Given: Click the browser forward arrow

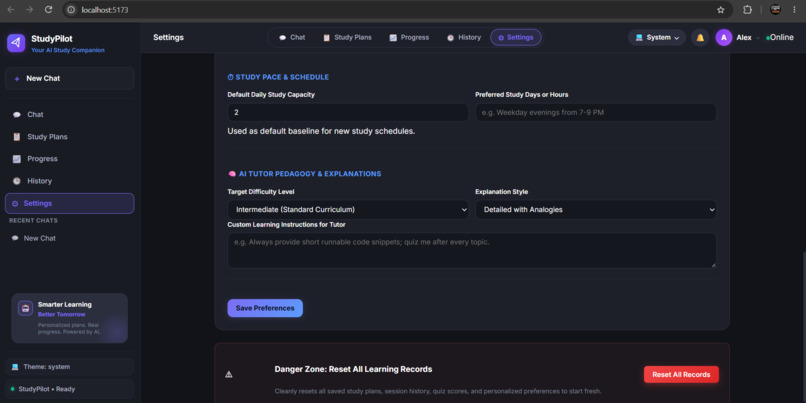Looking at the screenshot, I should (x=29, y=10).
